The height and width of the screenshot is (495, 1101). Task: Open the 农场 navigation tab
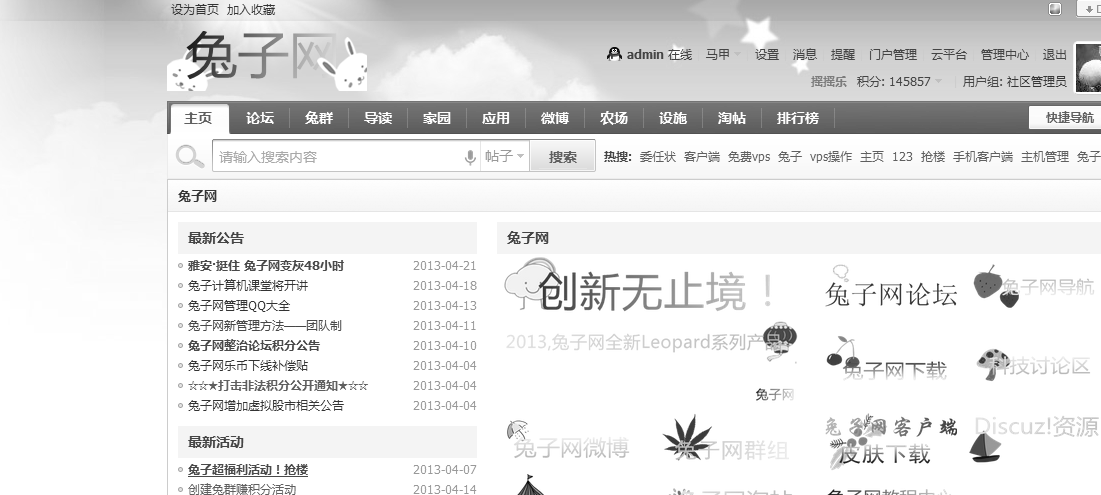click(614, 118)
